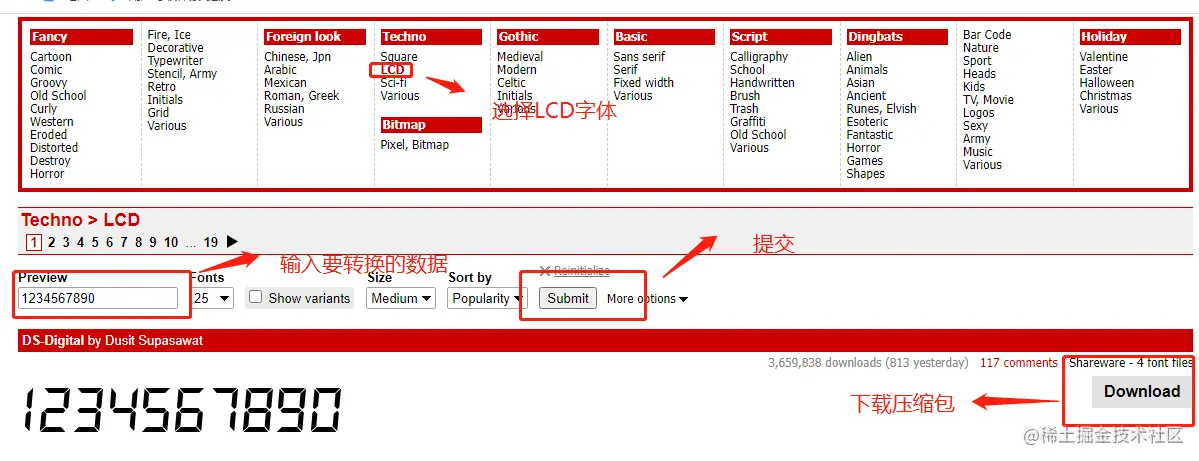The height and width of the screenshot is (461, 1199).
Task: Select the Distorted subcategory
Action: tap(54, 148)
